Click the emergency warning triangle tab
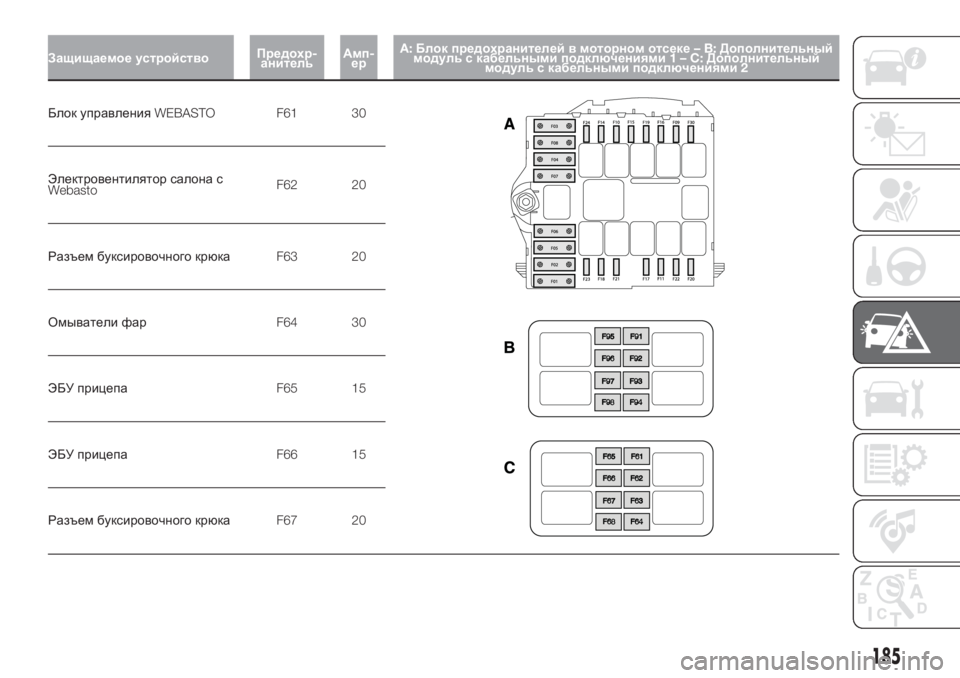This screenshot has width=960, height=678. [x=906, y=332]
